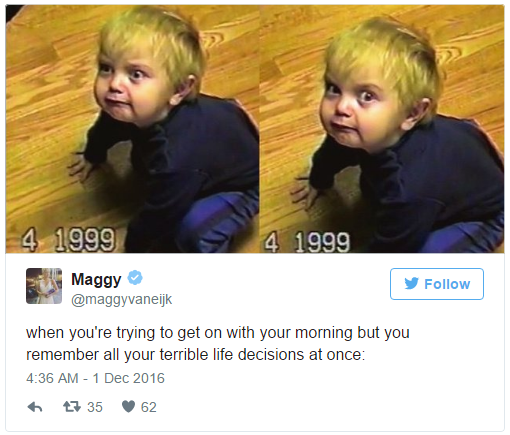Screen dimensions: 510x435
Task: Click the Twitter bird icon in Follow button
Action: pos(411,284)
